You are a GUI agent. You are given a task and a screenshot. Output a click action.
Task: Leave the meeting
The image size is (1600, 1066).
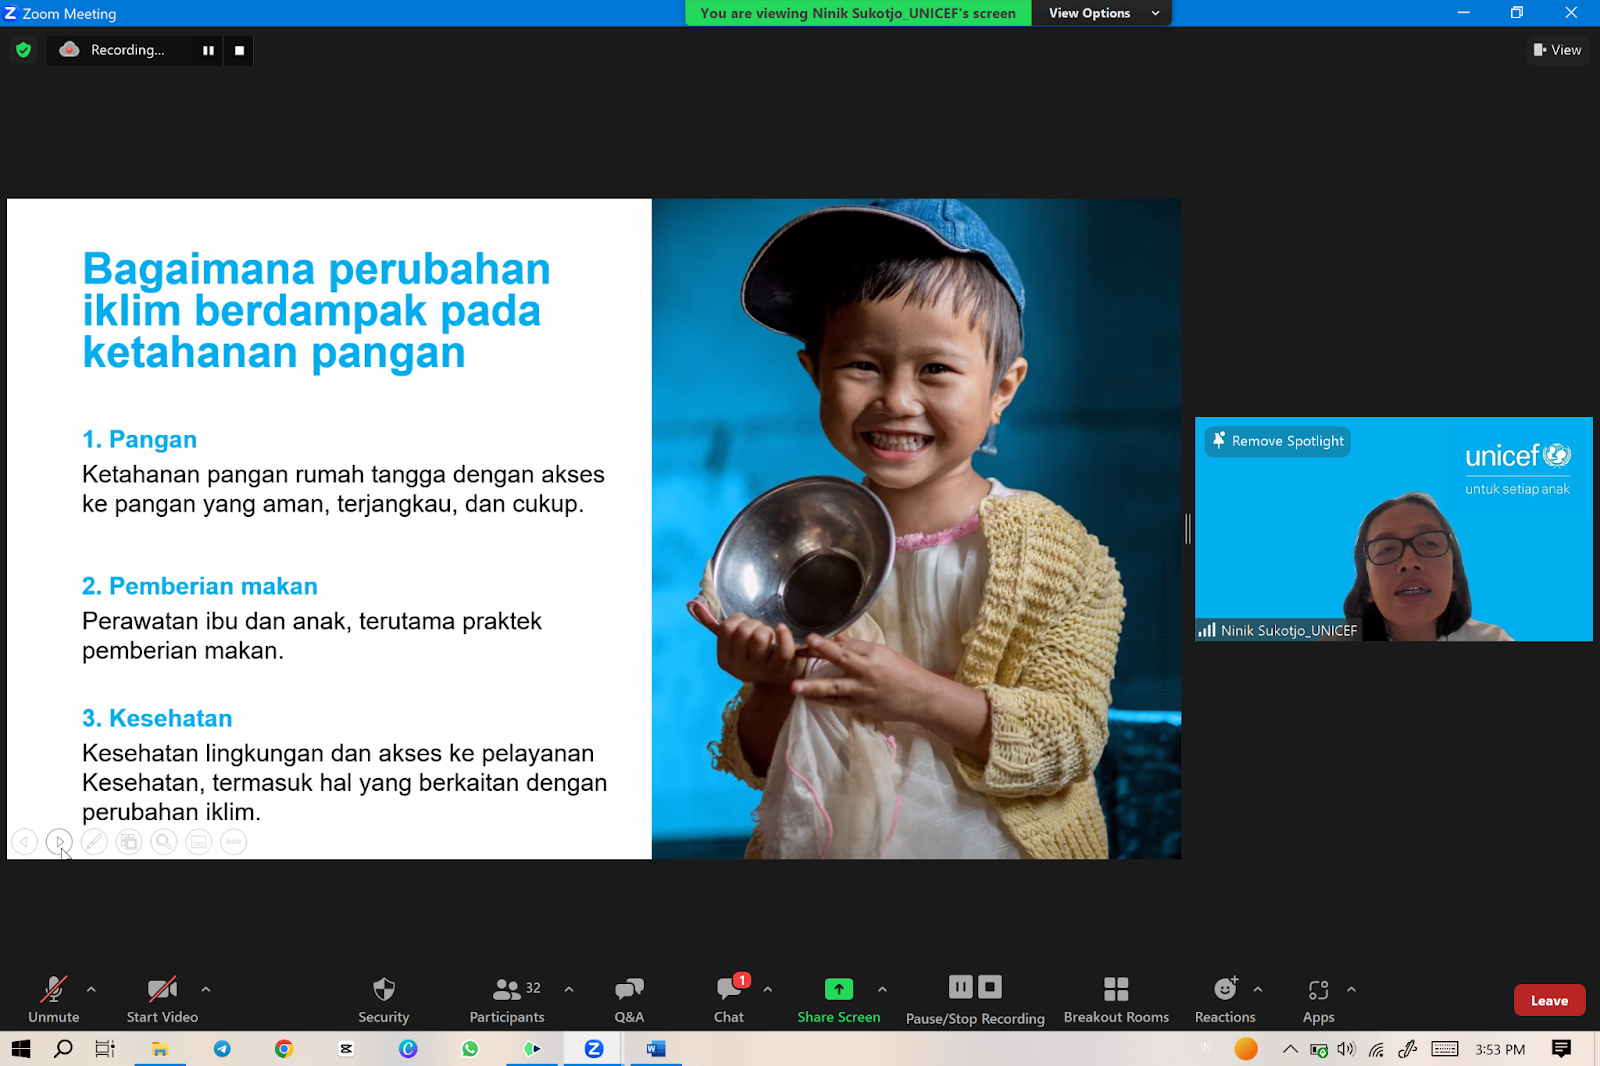[1549, 1000]
